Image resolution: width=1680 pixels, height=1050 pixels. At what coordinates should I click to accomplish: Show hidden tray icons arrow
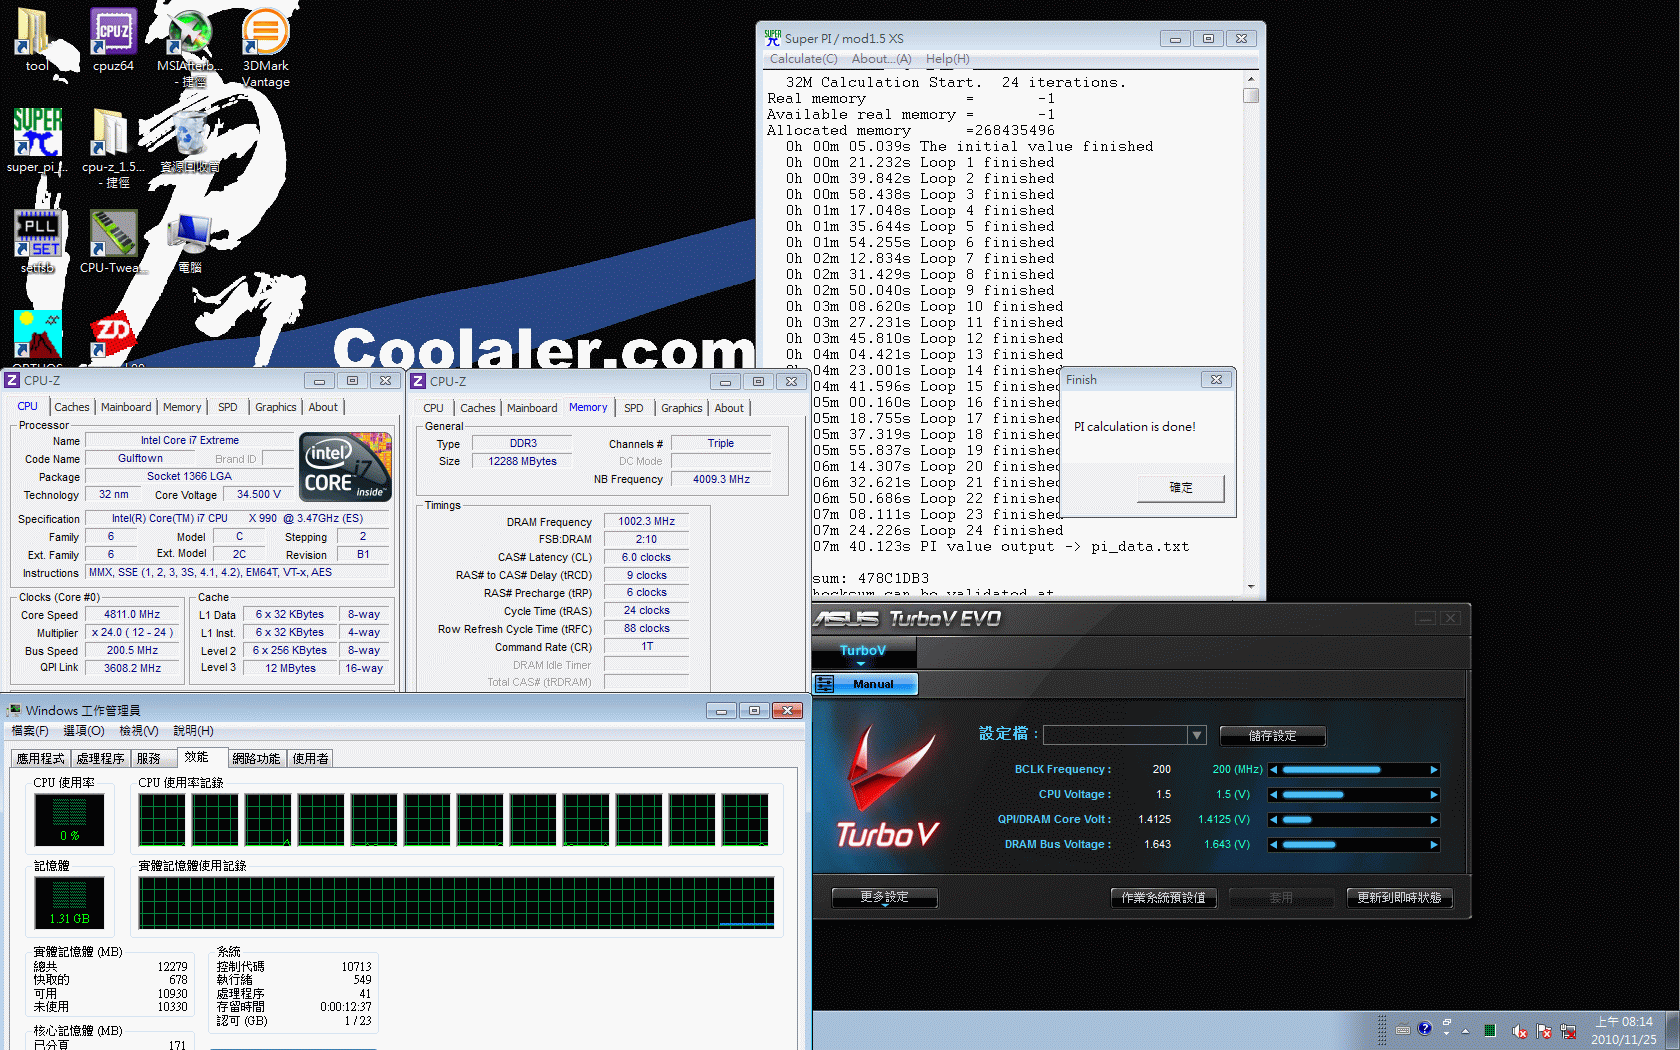(1465, 1031)
